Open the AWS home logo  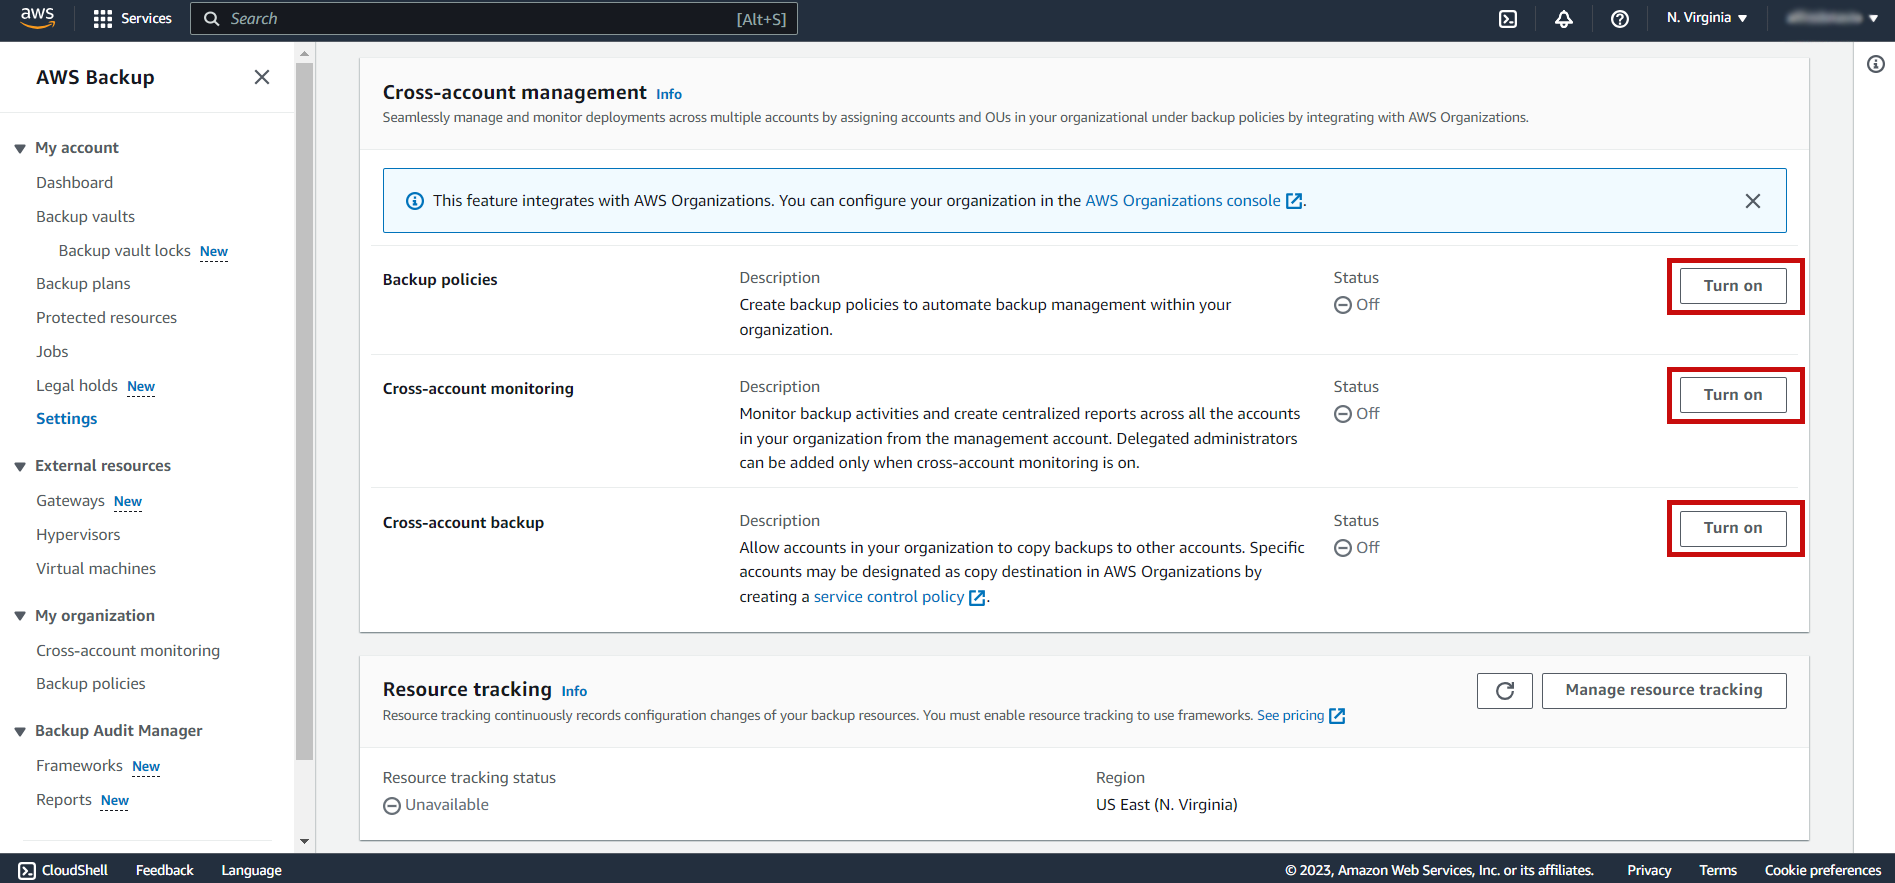(37, 18)
